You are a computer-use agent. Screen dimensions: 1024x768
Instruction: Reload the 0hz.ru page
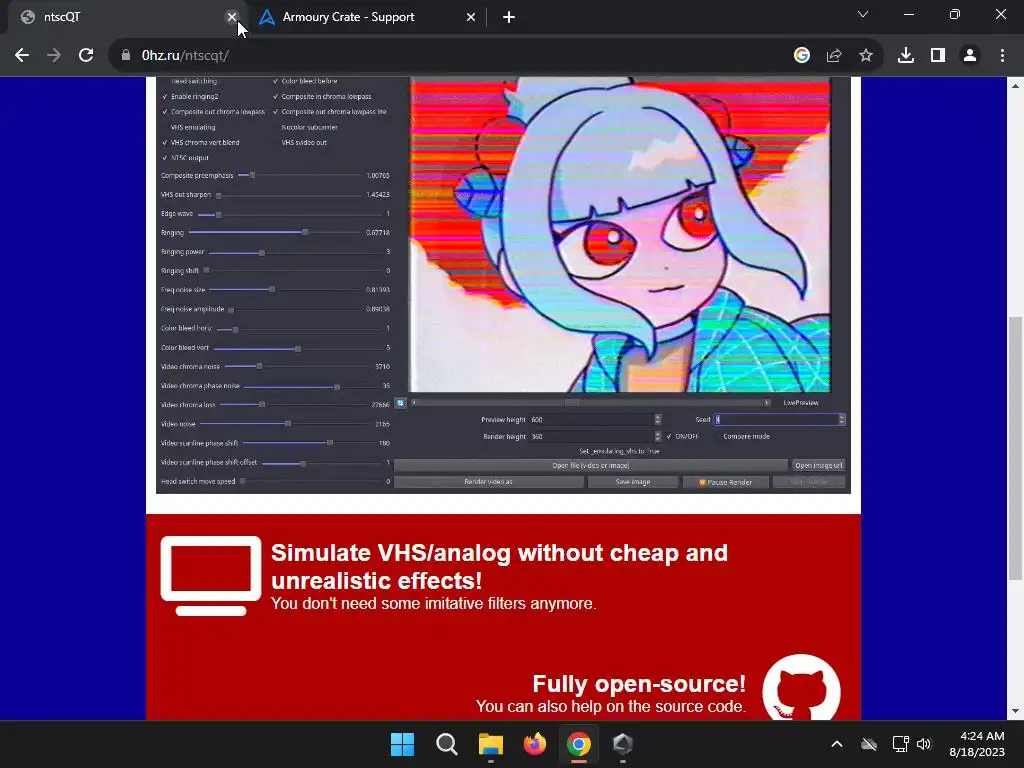[86, 56]
